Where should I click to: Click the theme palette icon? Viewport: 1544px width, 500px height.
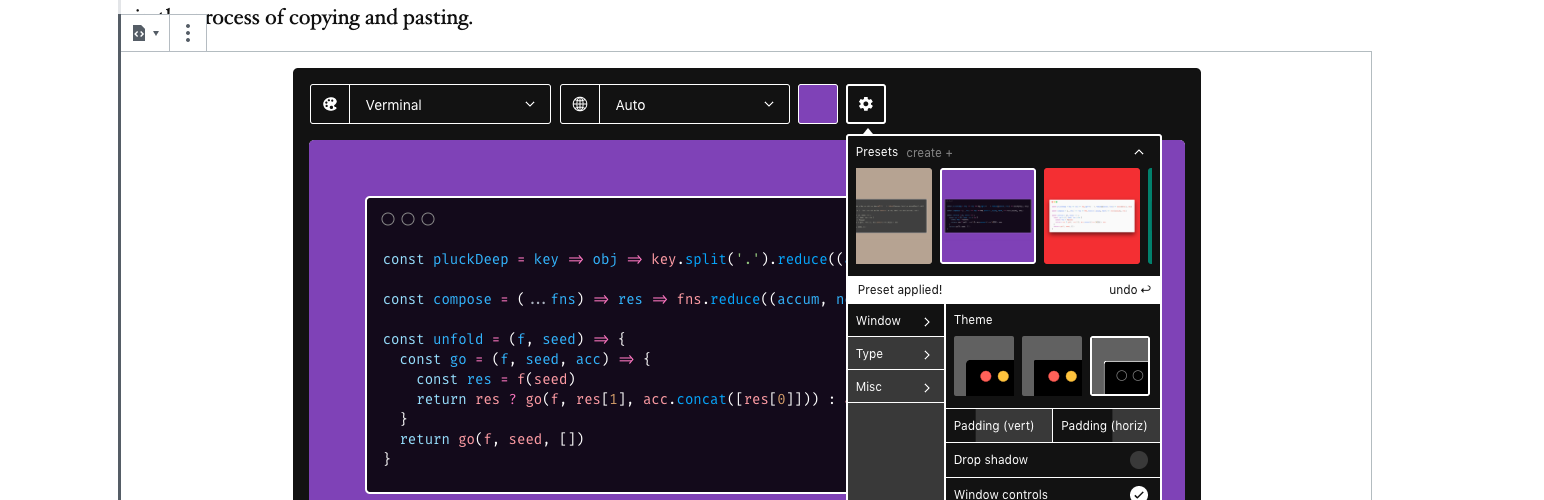(x=330, y=104)
